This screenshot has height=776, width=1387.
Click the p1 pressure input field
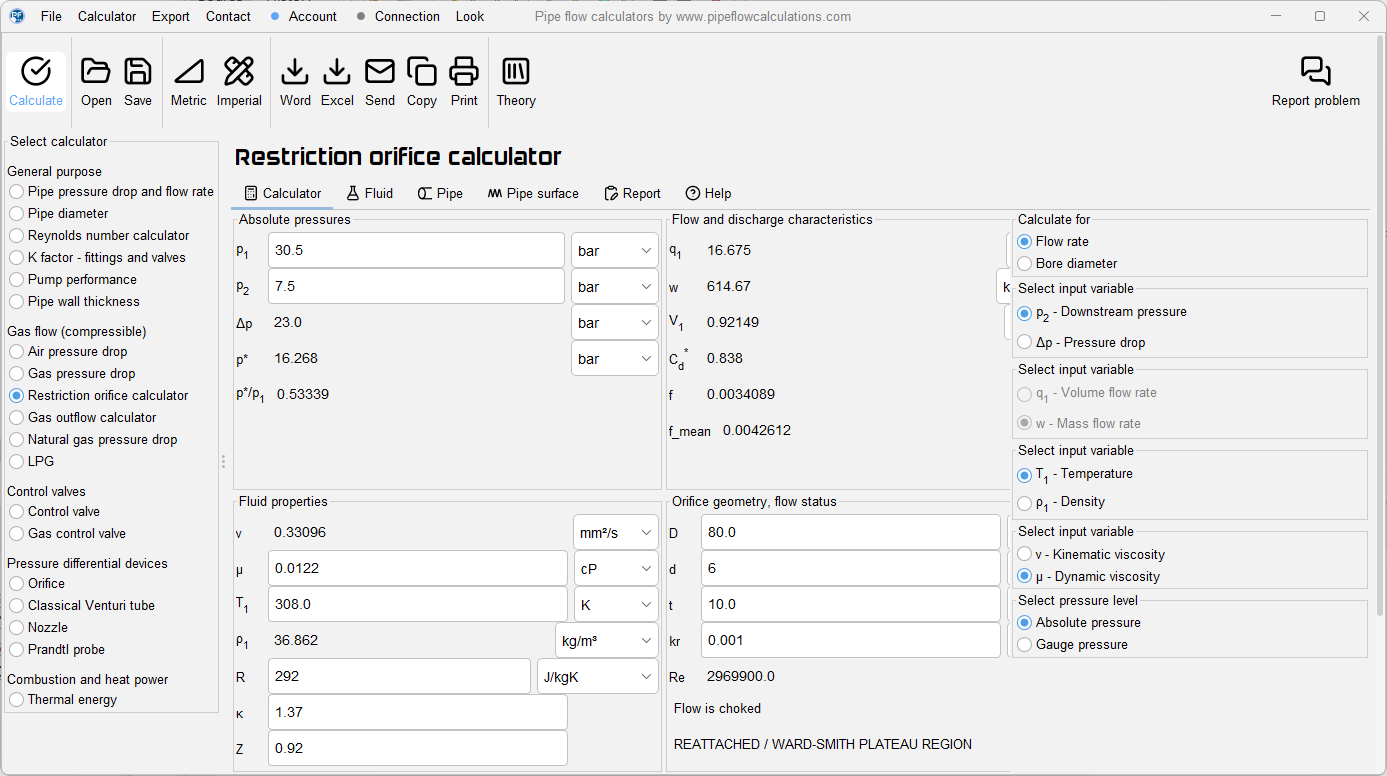coord(417,251)
